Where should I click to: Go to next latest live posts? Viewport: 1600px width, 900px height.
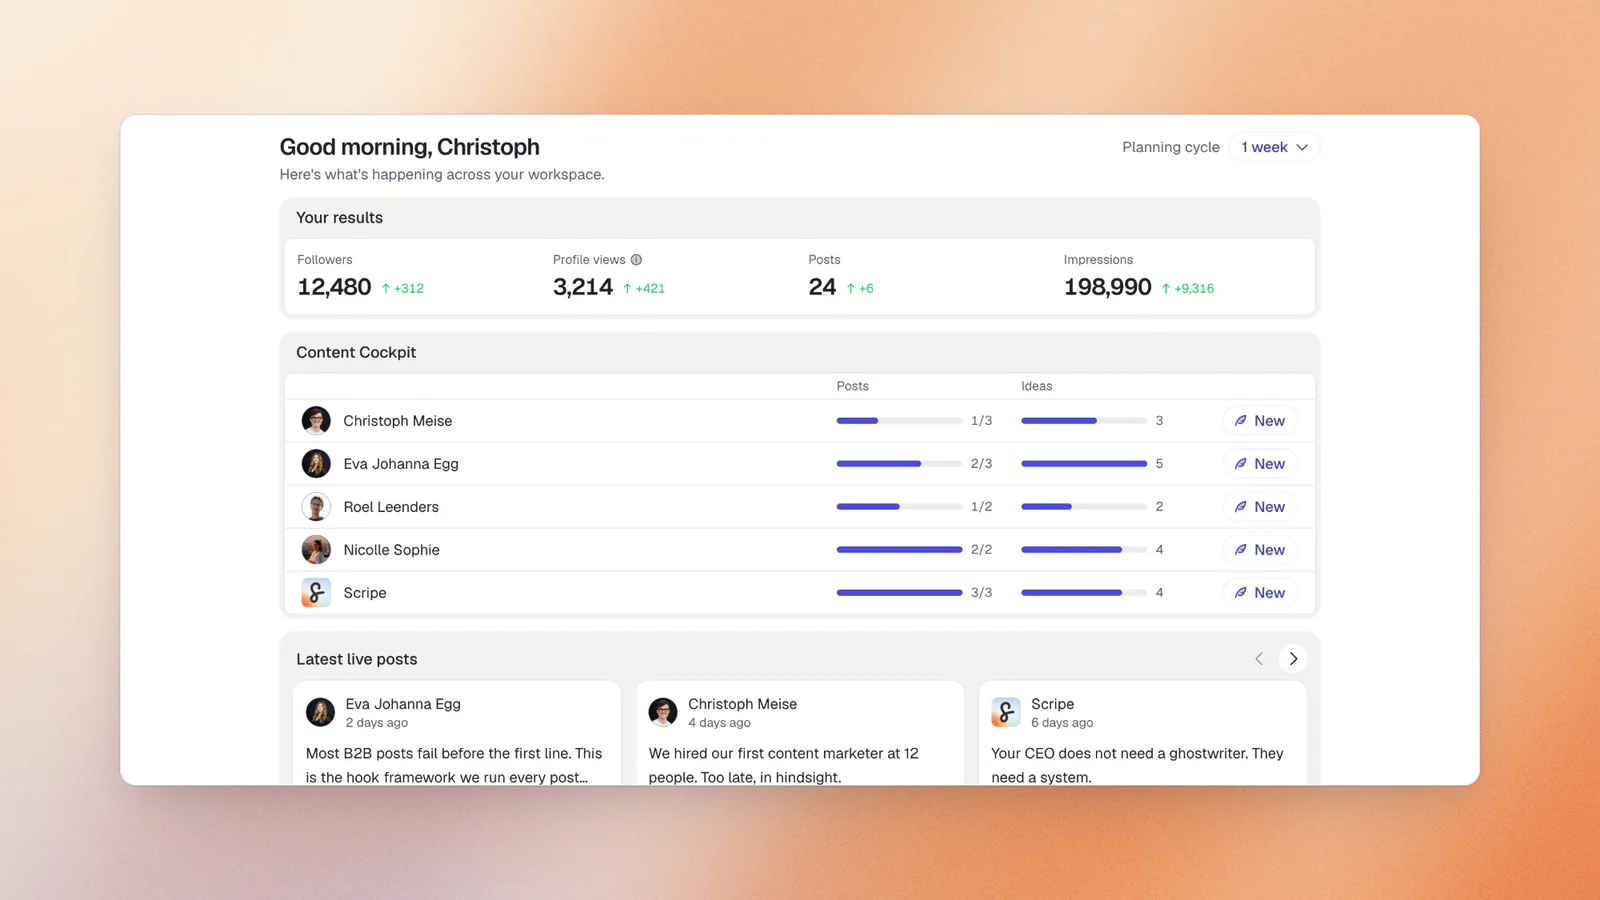click(1293, 659)
